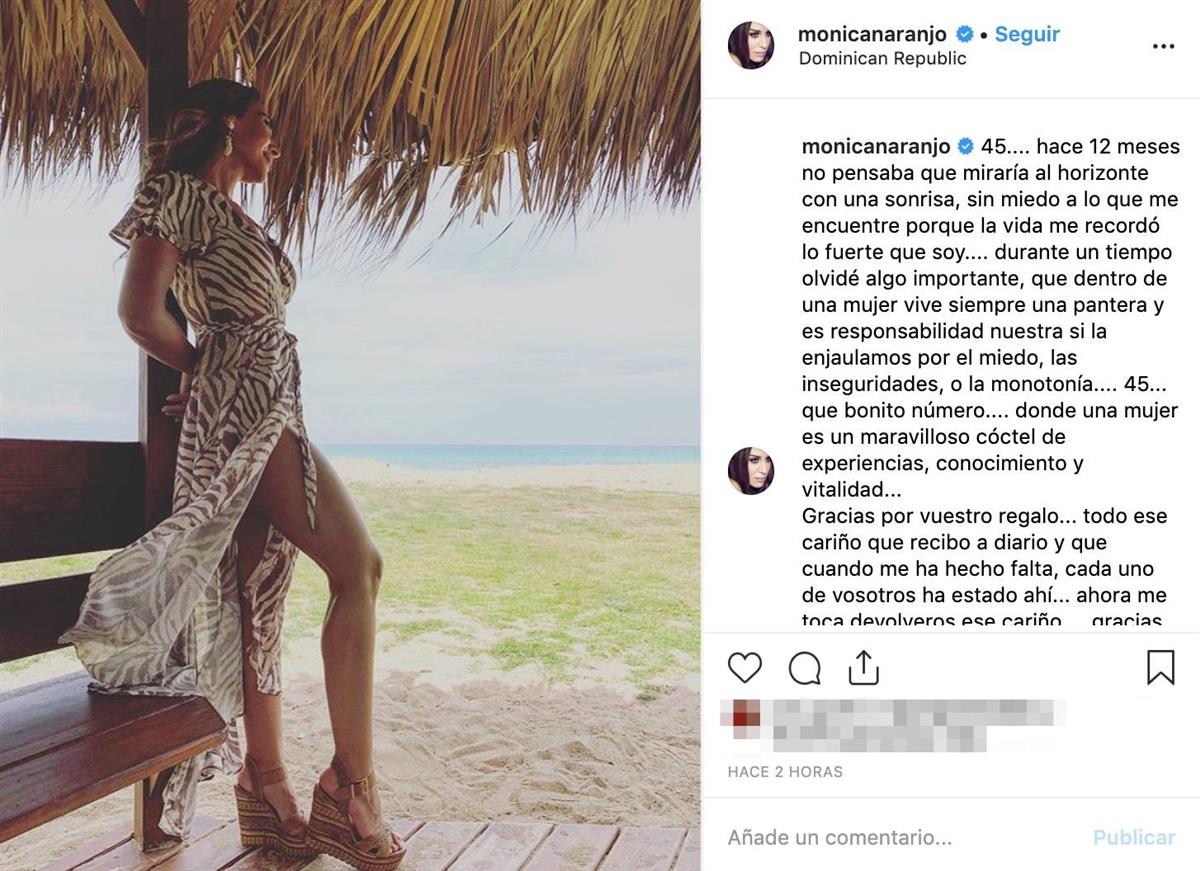The width and height of the screenshot is (1200, 871).
Task: Click the comment speech bubble icon
Action: click(805, 667)
